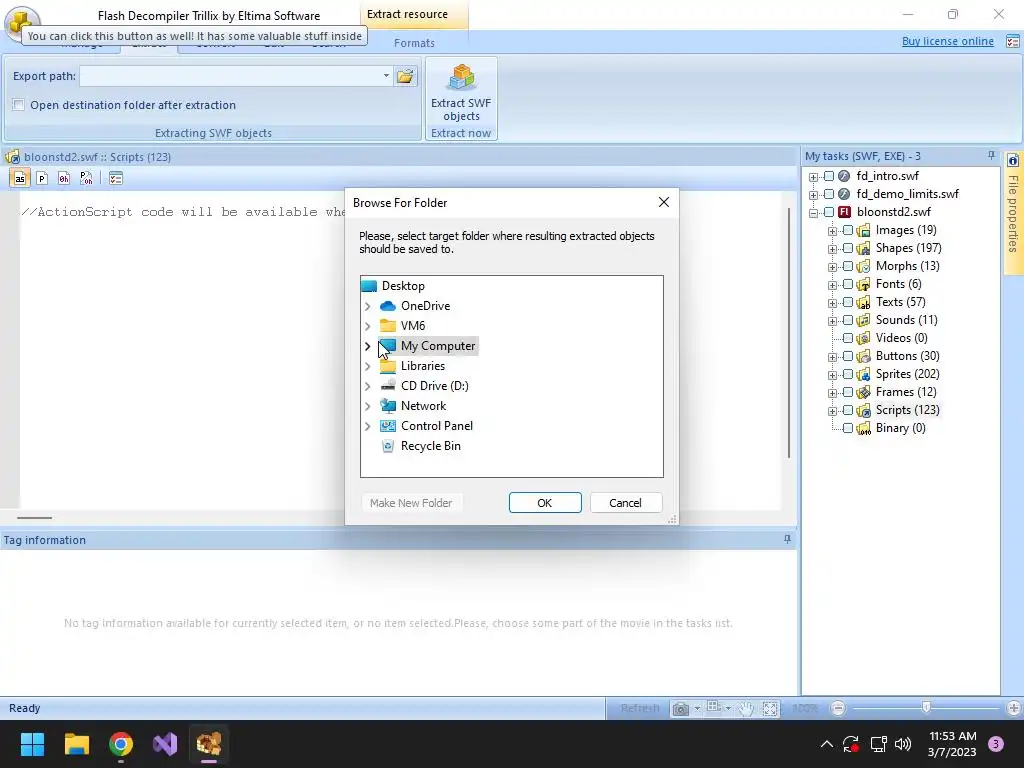Select Desktop in the folder tree
Image resolution: width=1024 pixels, height=768 pixels.
tap(403, 286)
